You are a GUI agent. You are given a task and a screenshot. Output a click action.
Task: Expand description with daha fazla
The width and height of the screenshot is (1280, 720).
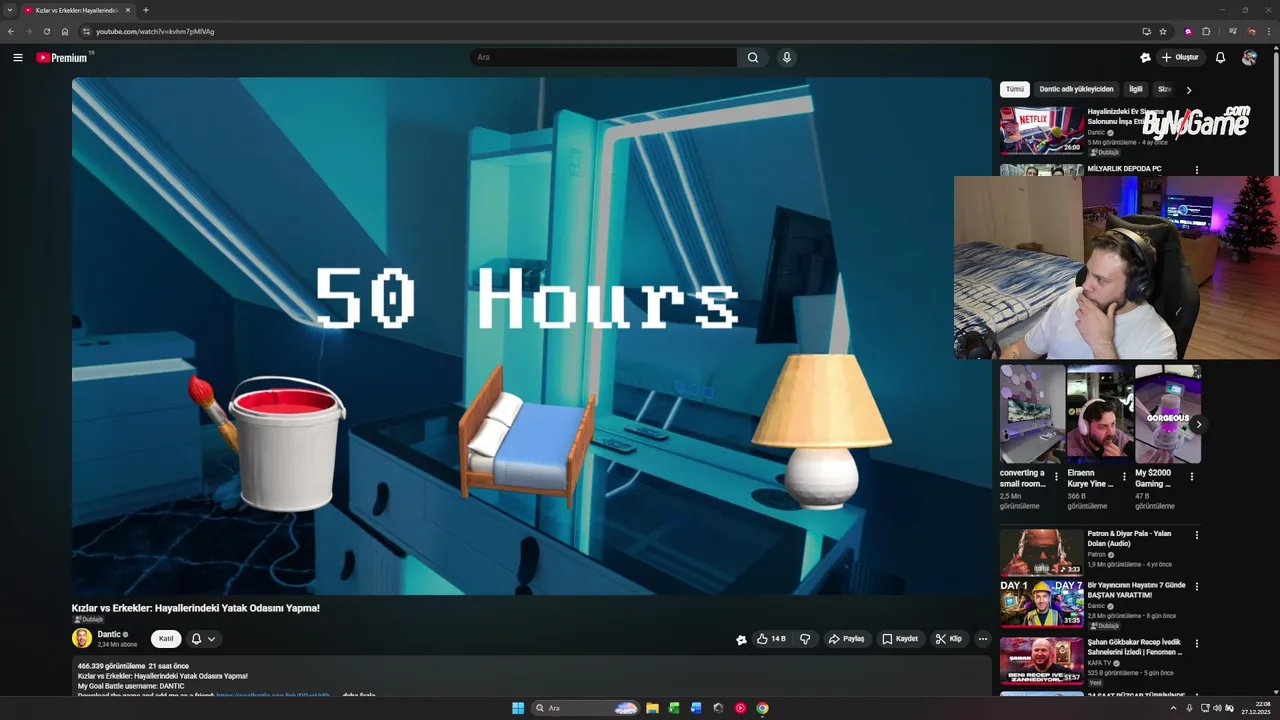tap(359, 694)
